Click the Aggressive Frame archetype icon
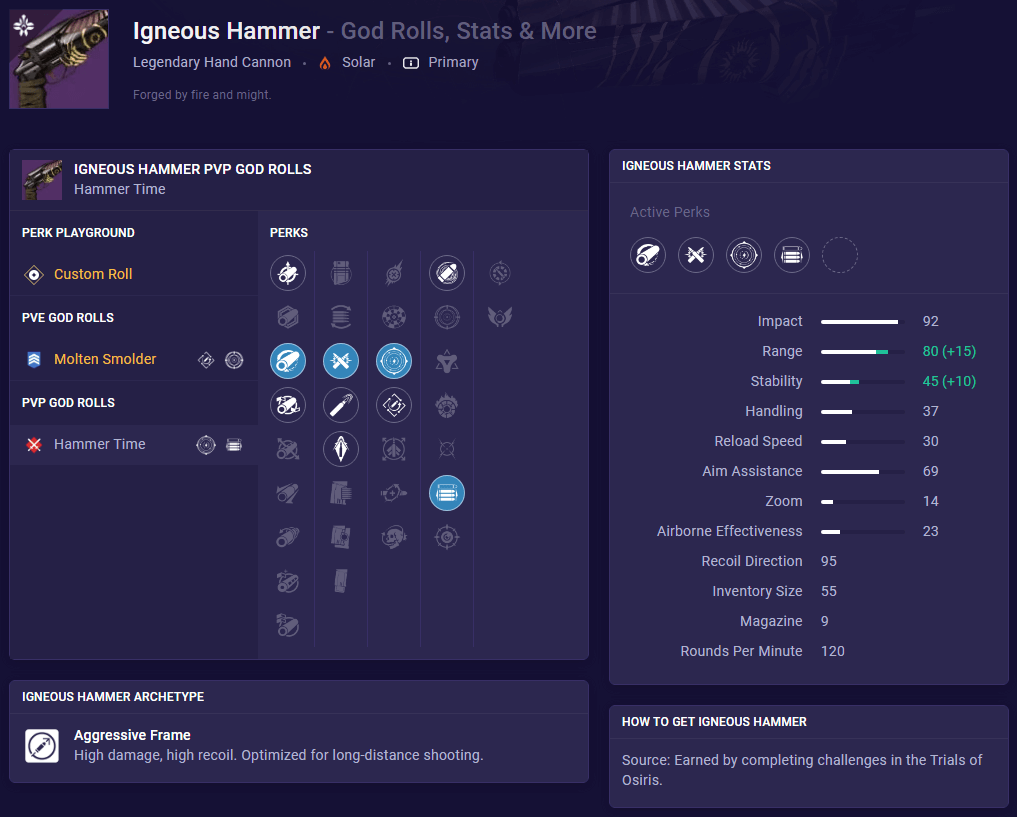Image resolution: width=1017 pixels, height=817 pixels. 41,746
